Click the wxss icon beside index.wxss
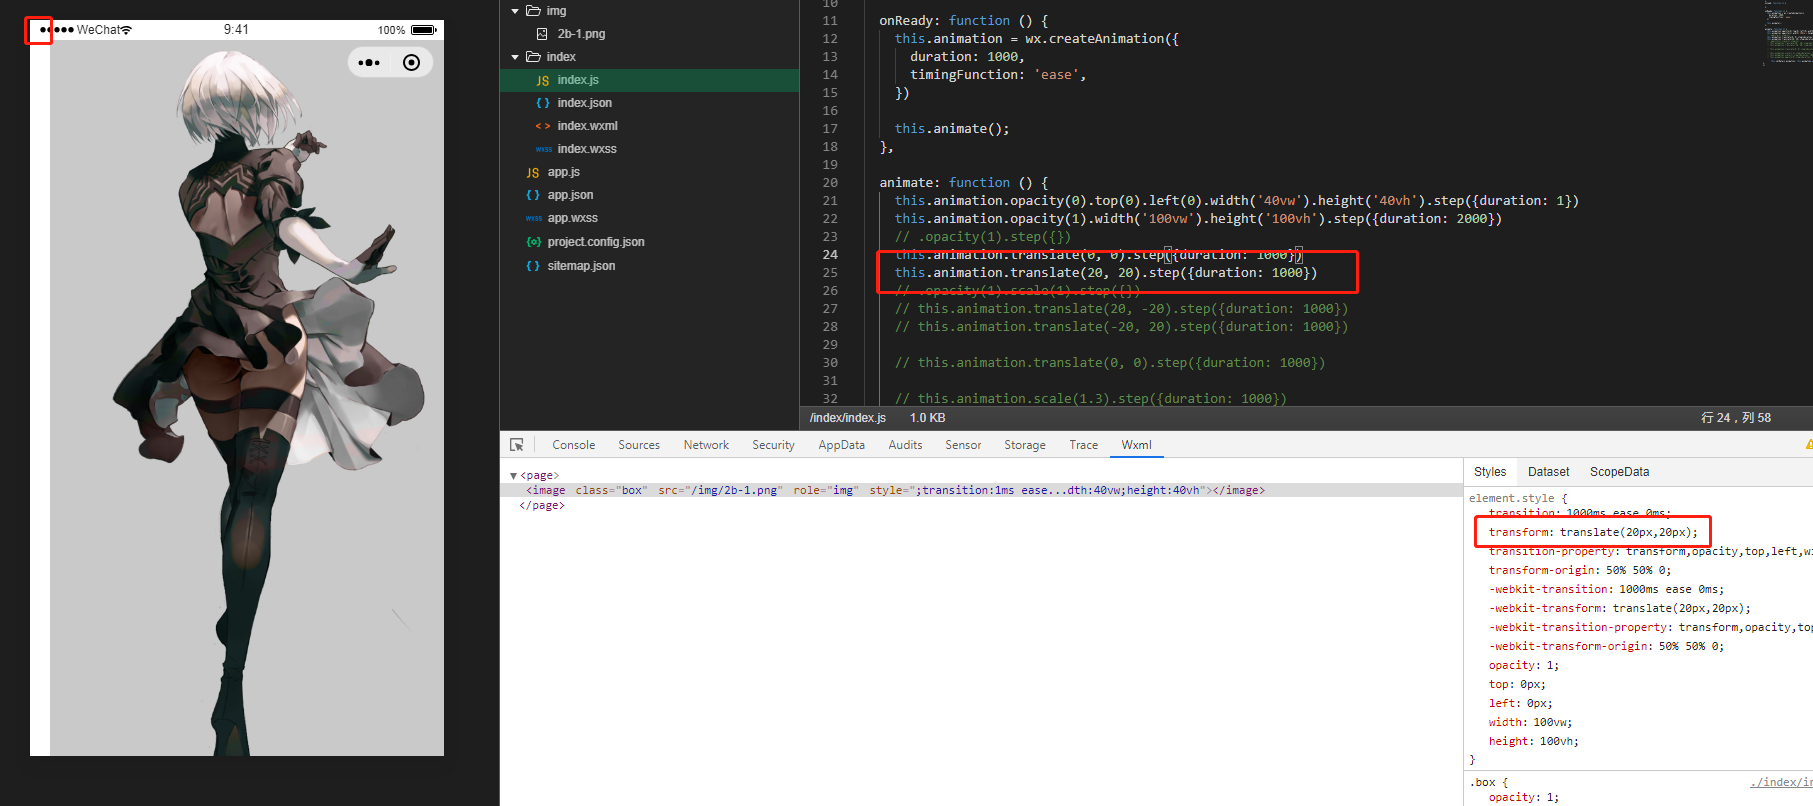 [543, 149]
